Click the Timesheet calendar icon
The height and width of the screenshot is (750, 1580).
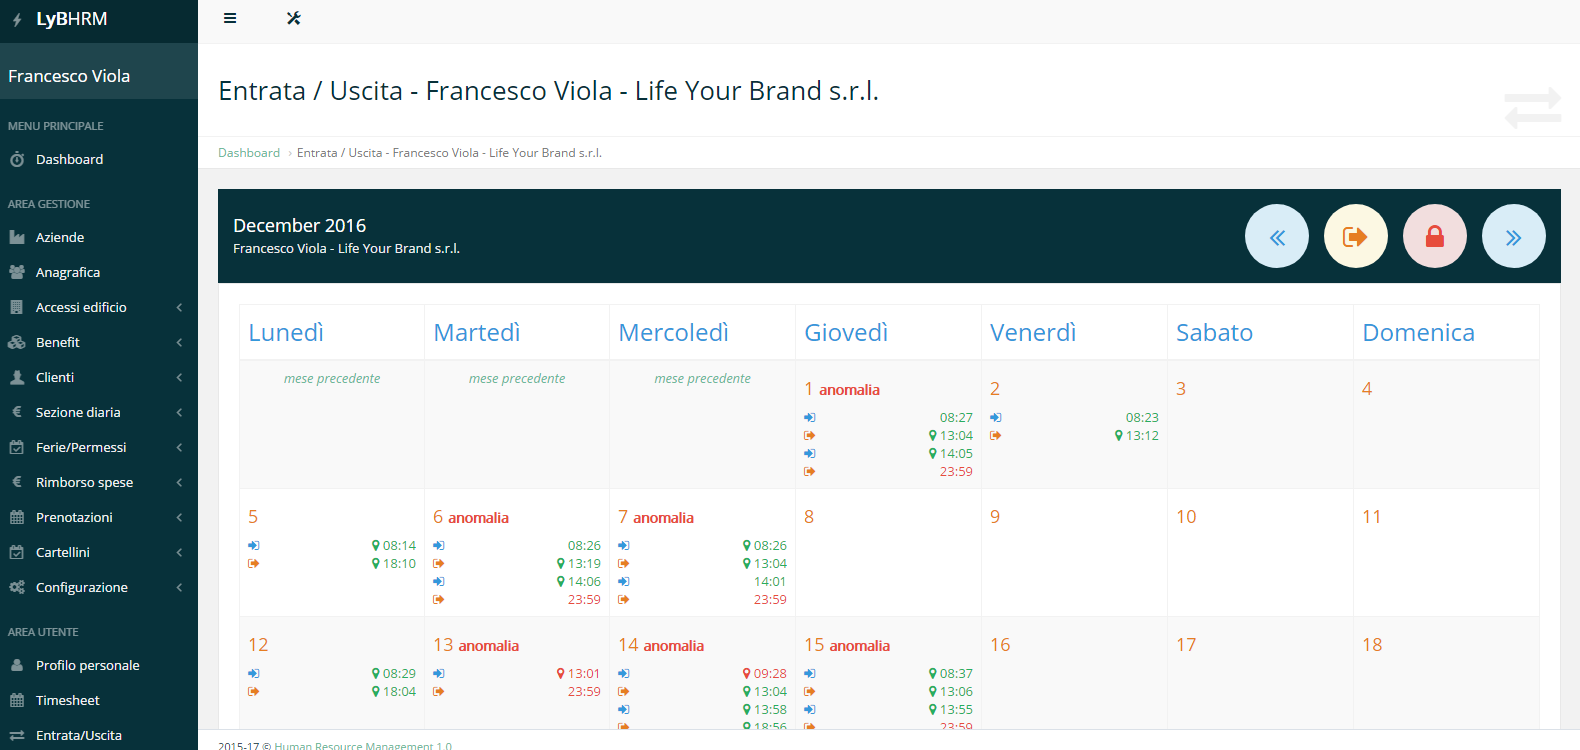pyautogui.click(x=17, y=700)
